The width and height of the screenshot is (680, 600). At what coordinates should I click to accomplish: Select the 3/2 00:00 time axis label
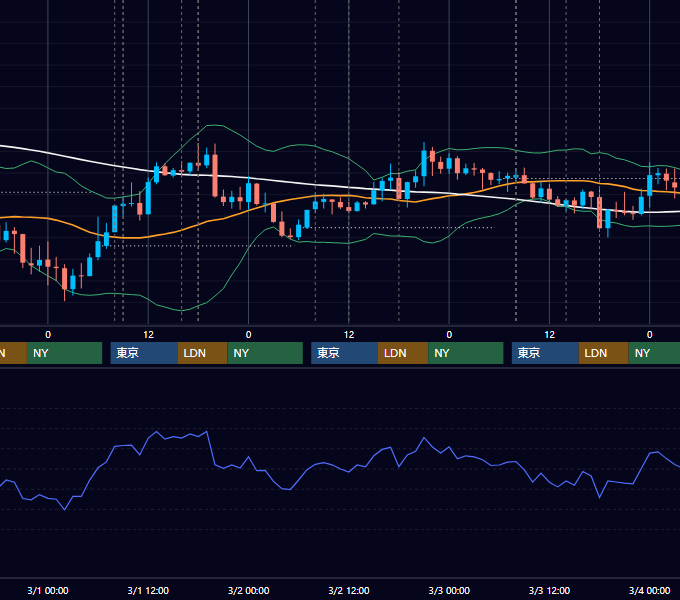(248, 590)
